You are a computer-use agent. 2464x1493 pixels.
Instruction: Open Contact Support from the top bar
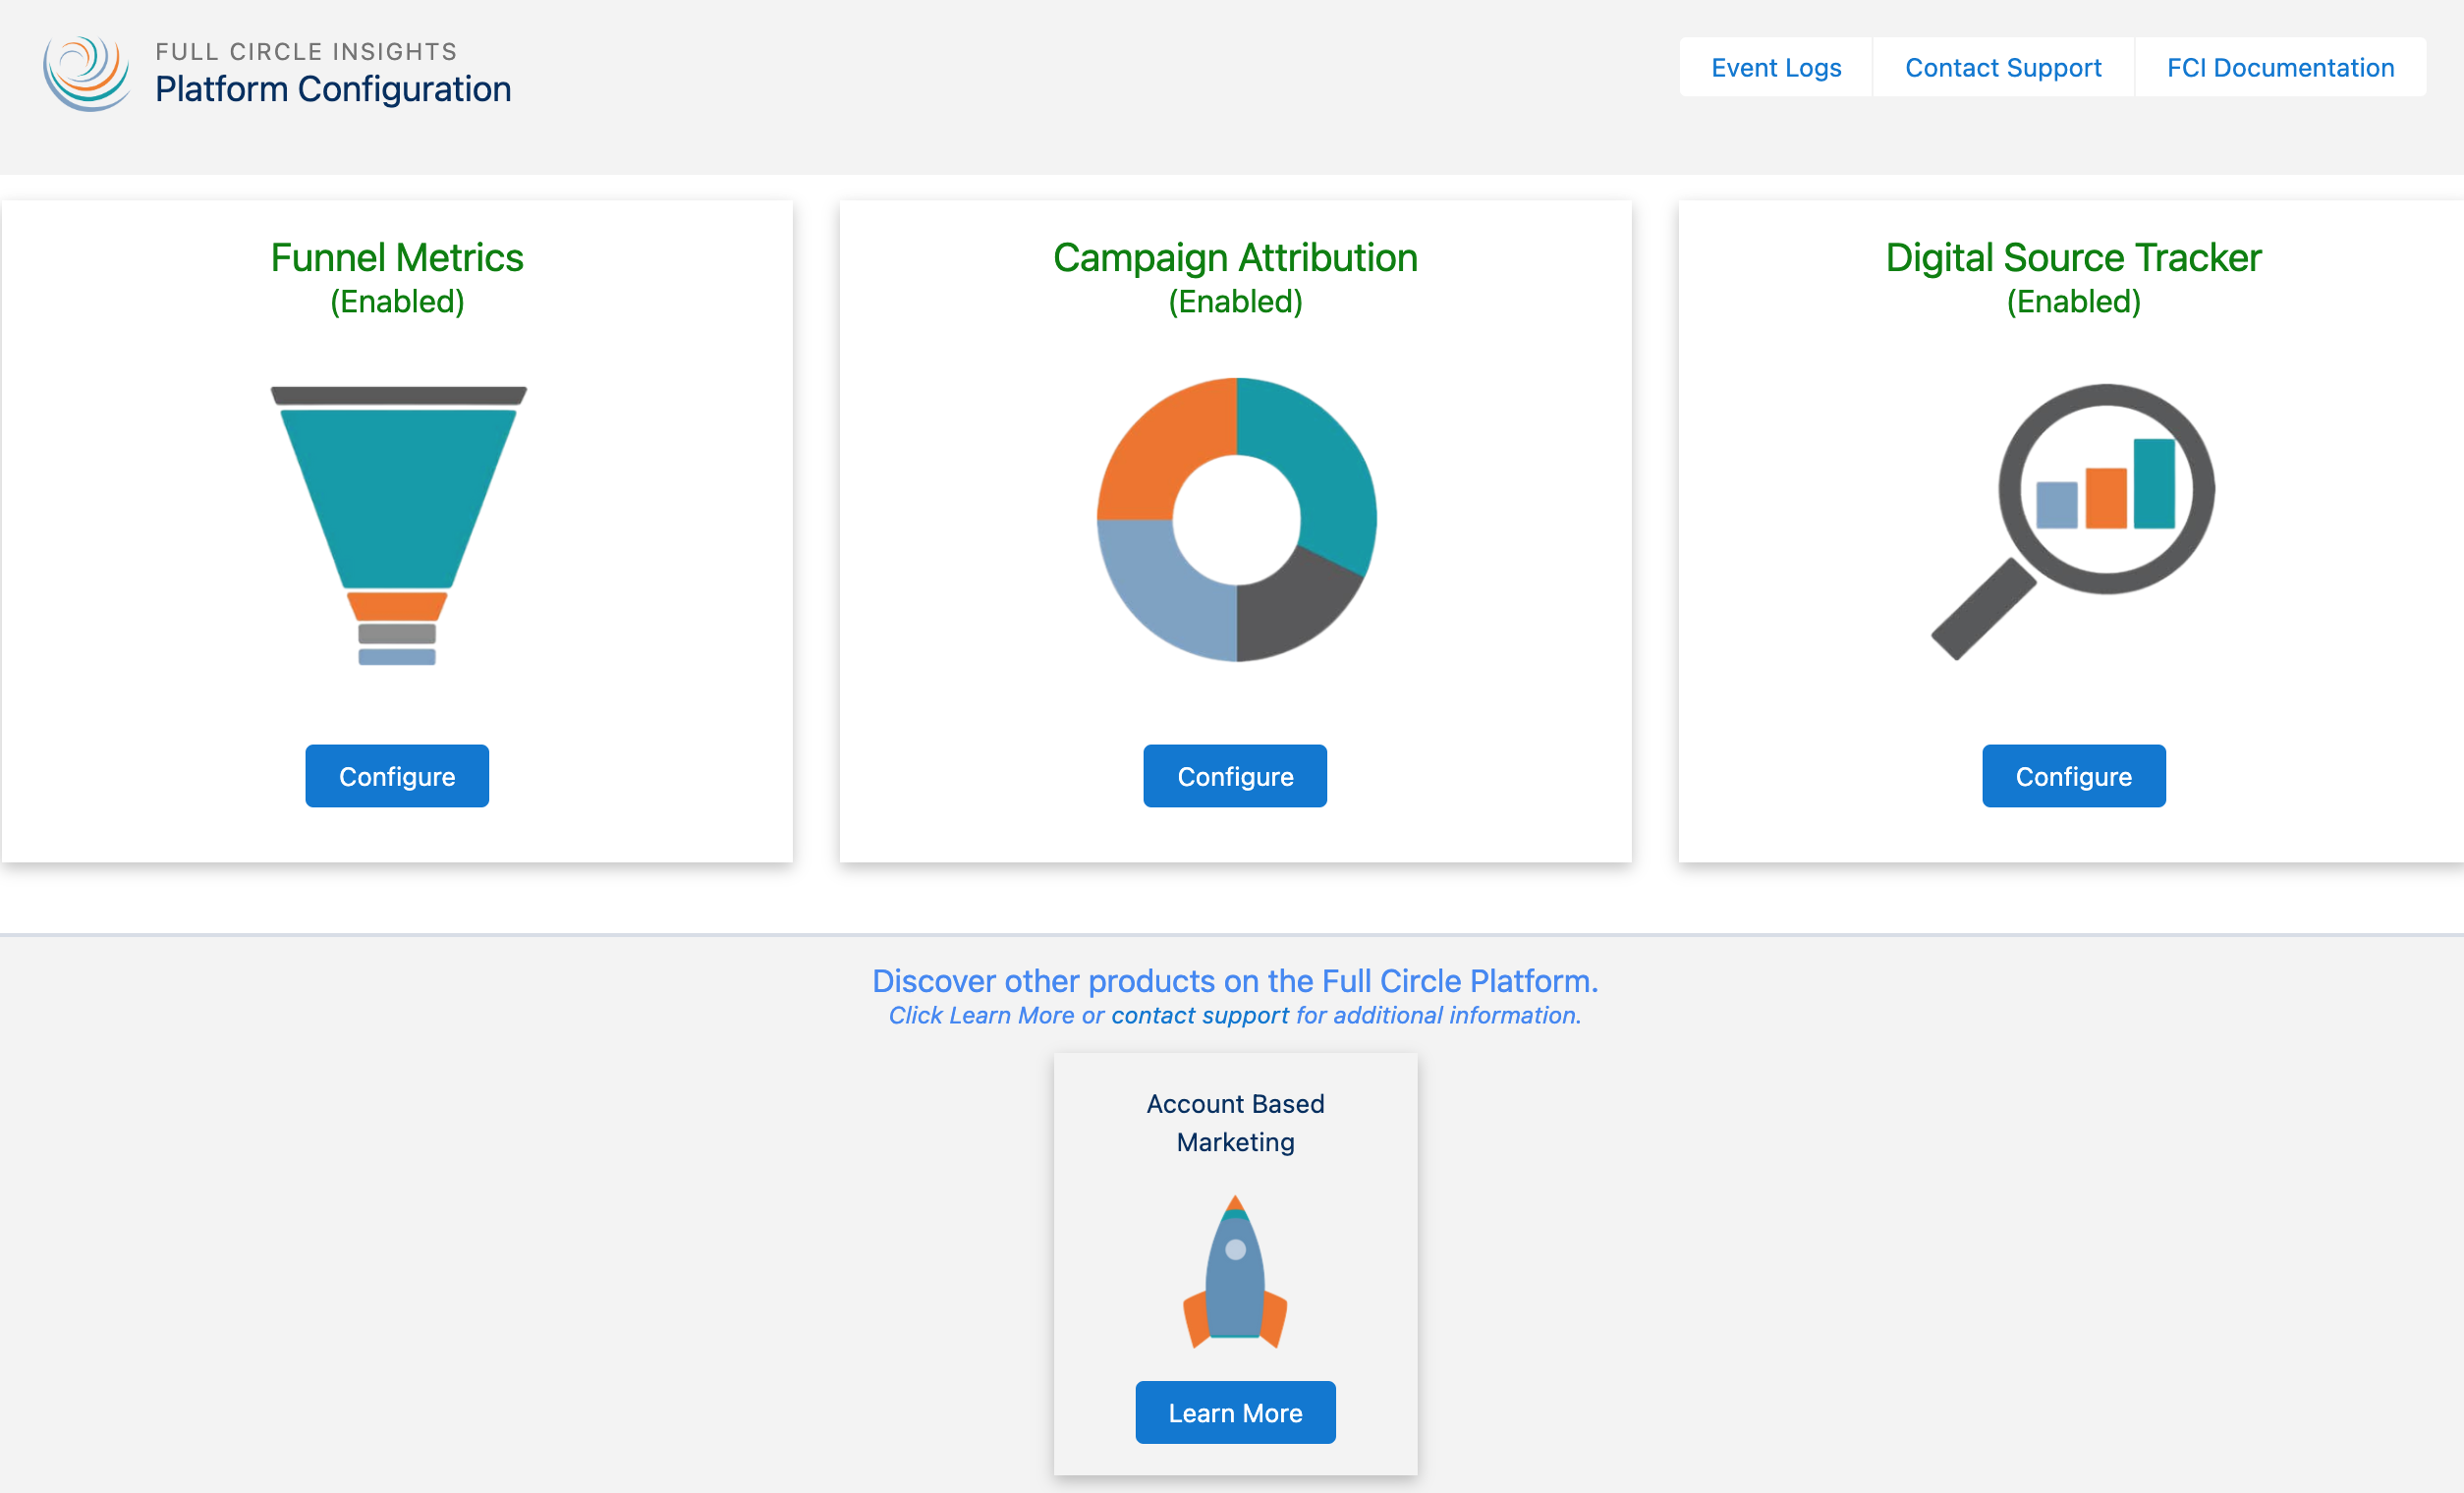click(x=2003, y=67)
